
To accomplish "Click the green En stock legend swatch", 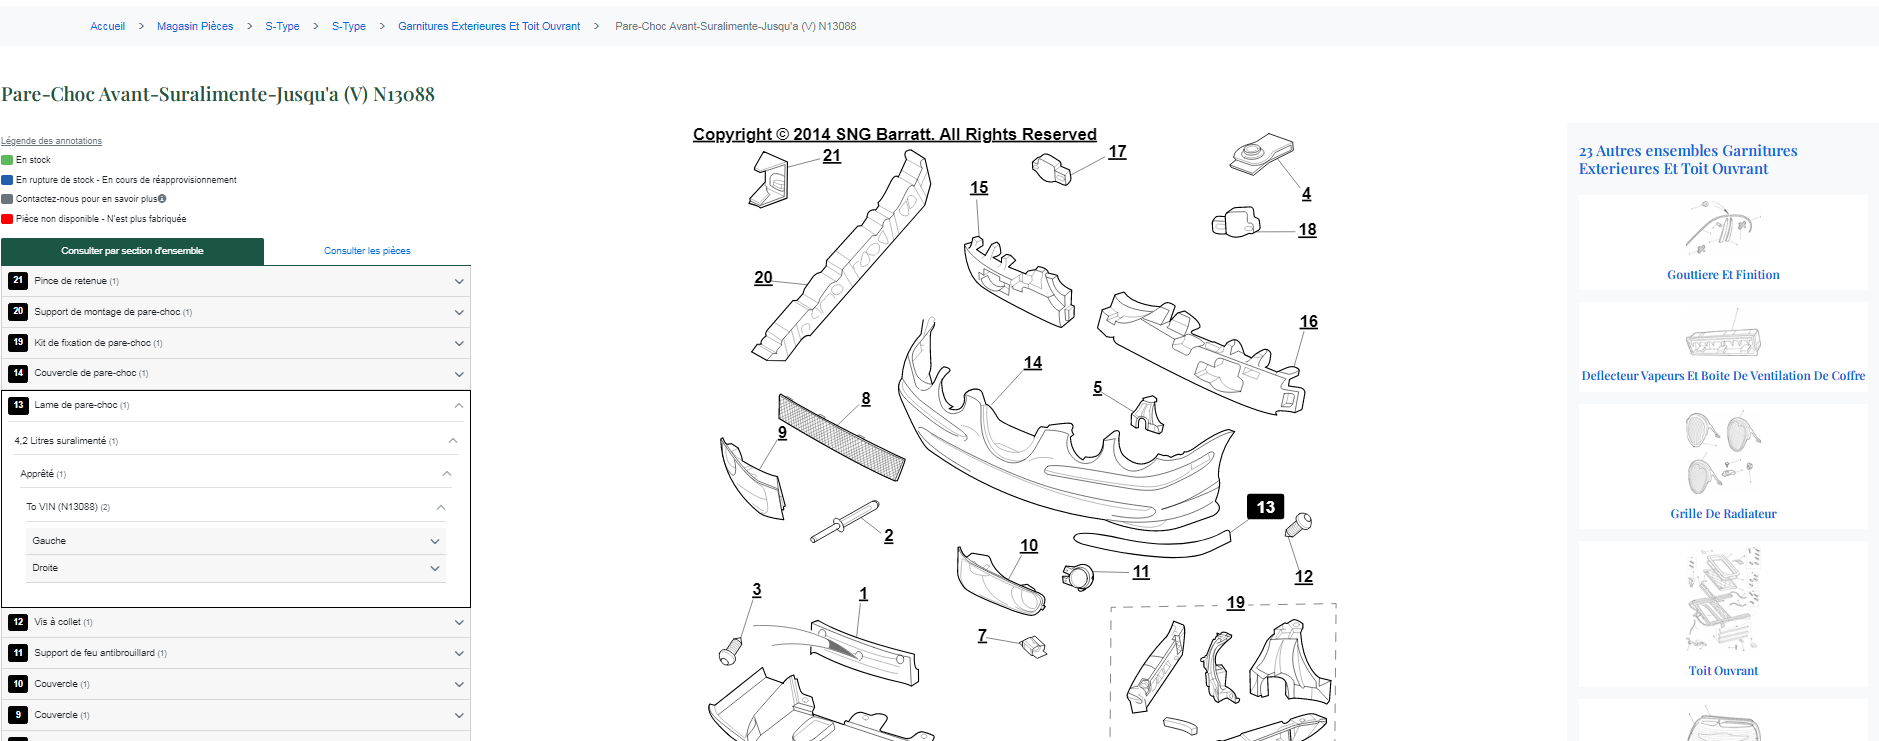I will (x=7, y=160).
